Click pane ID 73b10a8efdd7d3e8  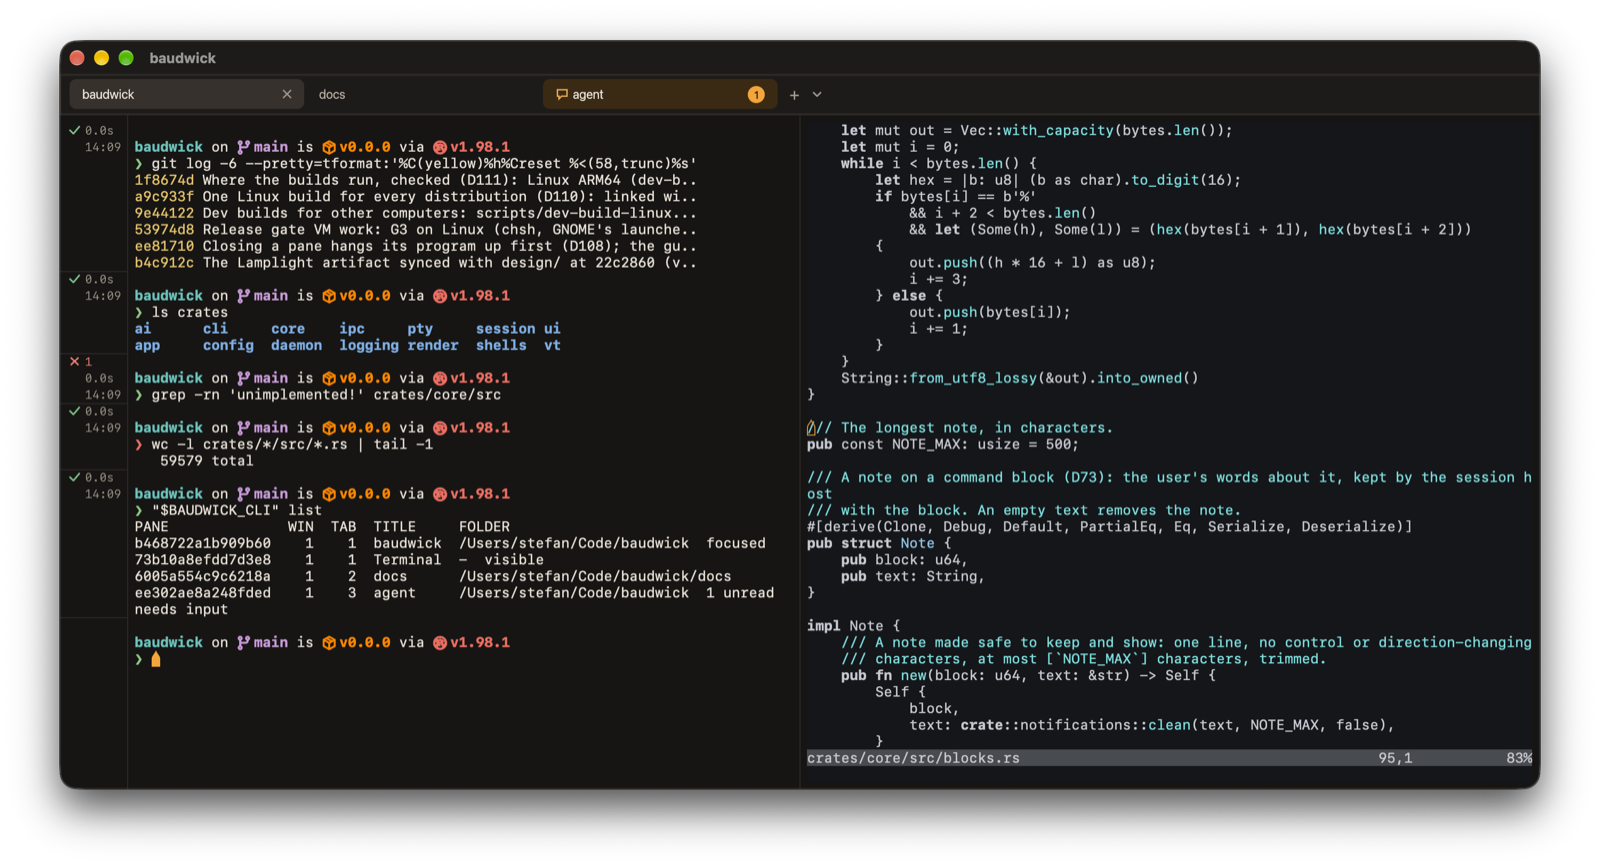point(203,560)
